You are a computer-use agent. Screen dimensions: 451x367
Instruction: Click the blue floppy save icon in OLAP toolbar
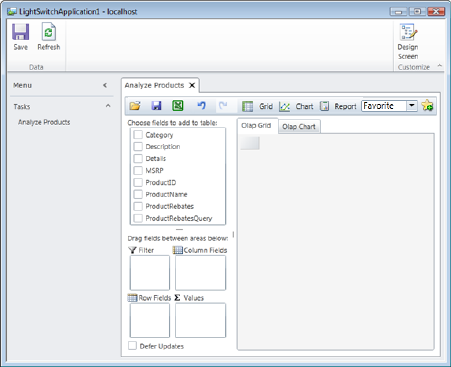tap(156, 106)
